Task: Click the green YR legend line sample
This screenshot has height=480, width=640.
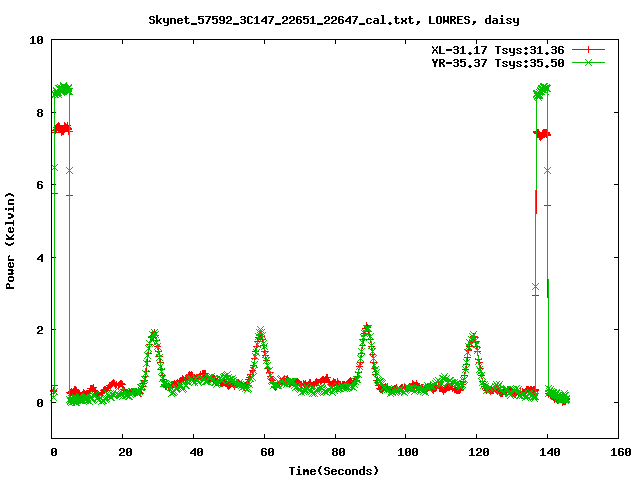Action: [589, 62]
